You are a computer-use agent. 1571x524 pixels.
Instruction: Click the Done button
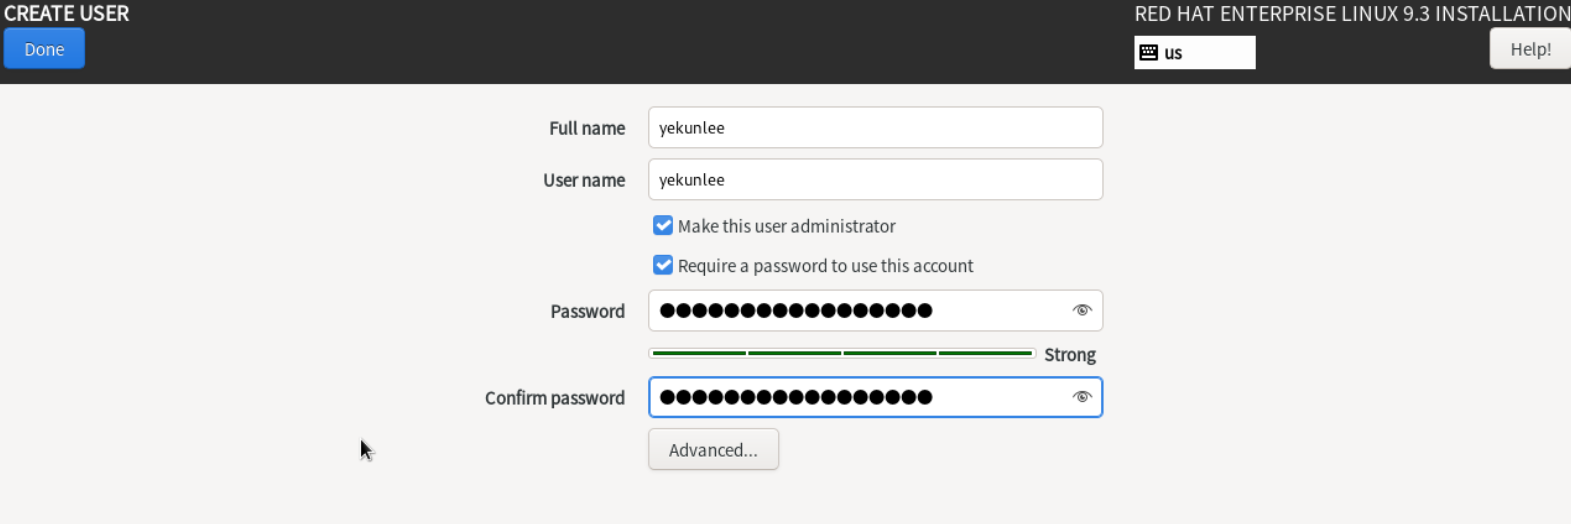(44, 49)
